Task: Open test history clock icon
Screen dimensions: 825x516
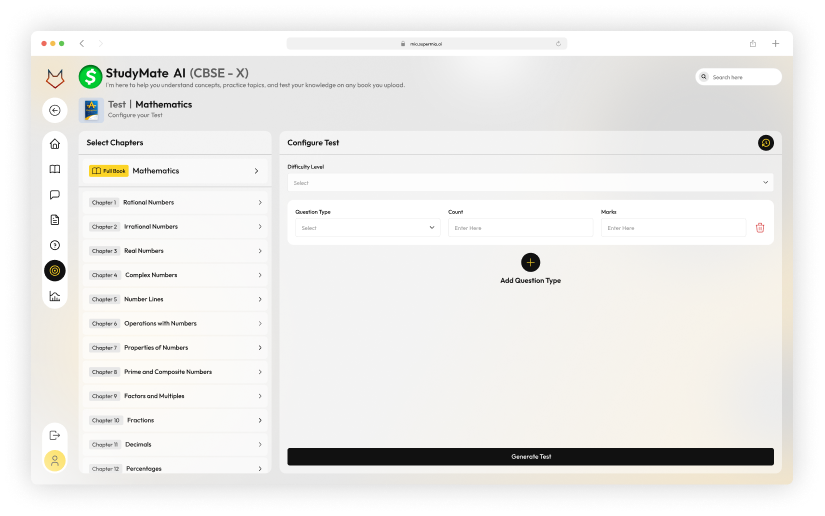Action: [765, 143]
